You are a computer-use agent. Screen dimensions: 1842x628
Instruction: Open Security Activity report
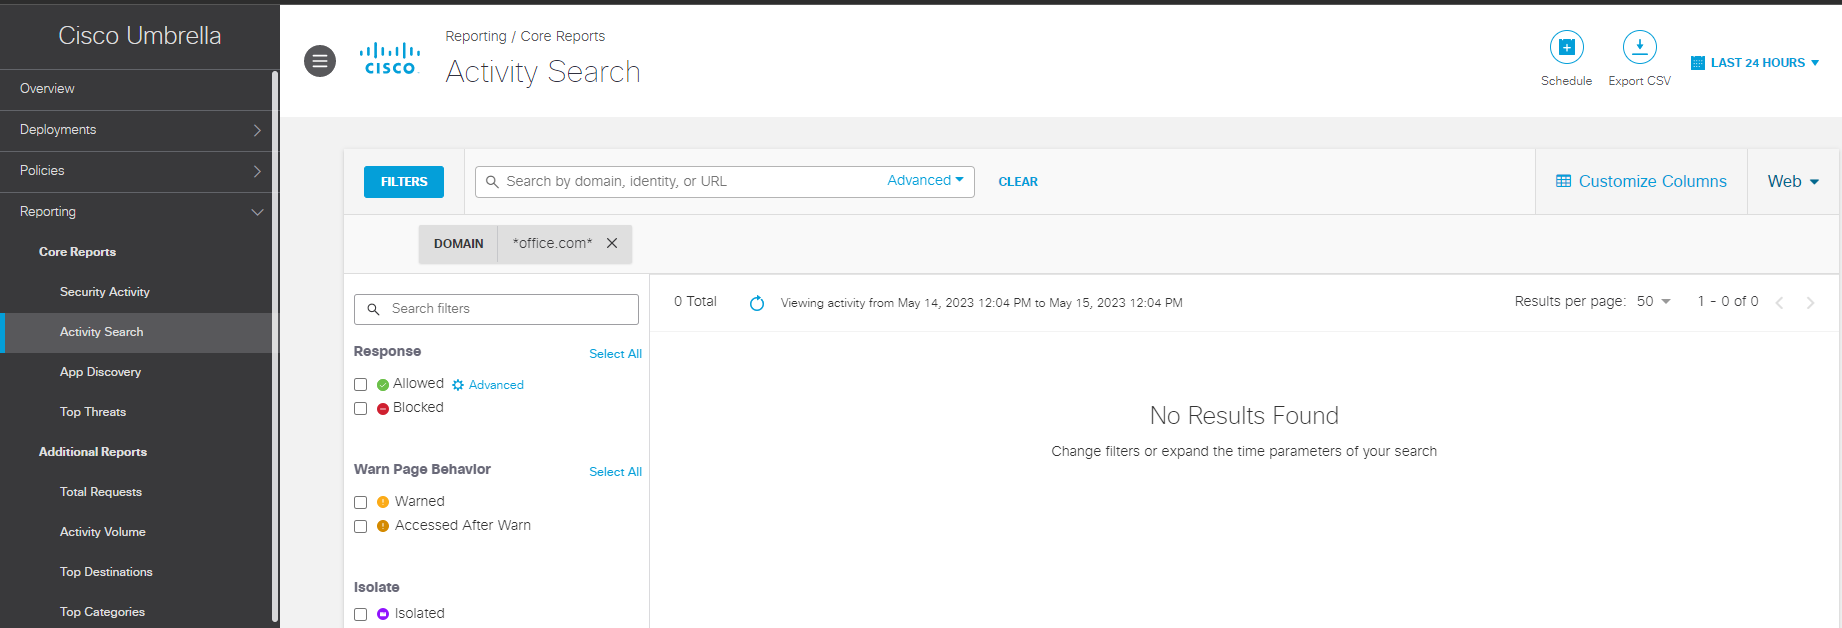105,292
